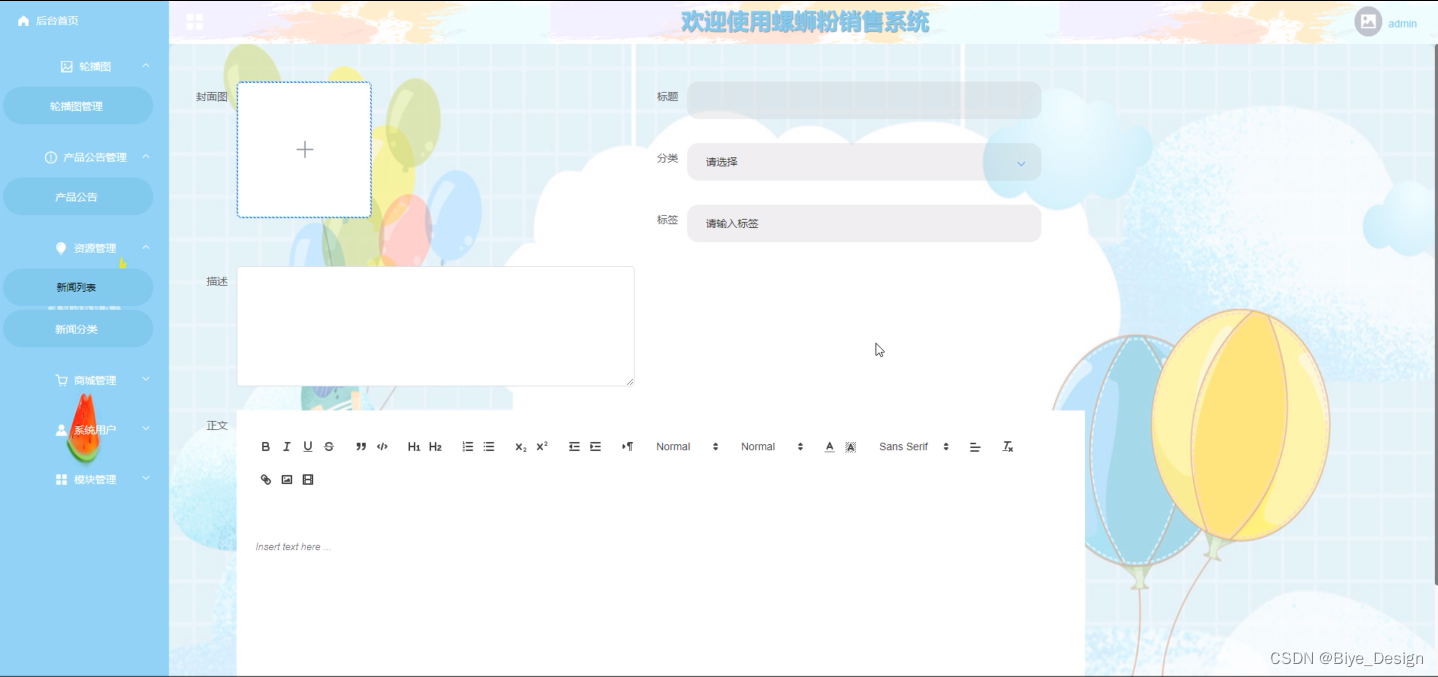Insert an image into the editor
Screen dimensions: 1438x677
click(x=286, y=480)
